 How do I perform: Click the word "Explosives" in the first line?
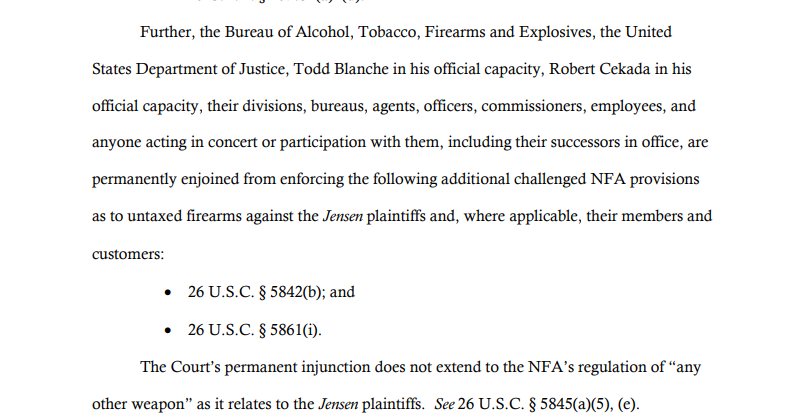[x=557, y=33]
